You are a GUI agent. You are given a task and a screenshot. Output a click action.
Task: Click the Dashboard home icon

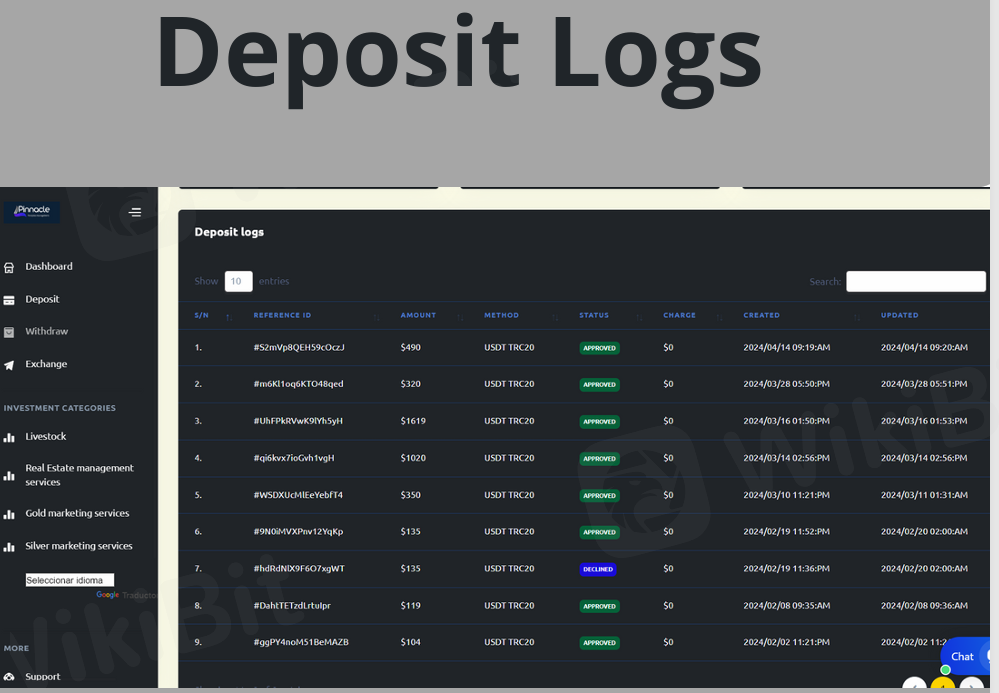pyautogui.click(x=9, y=267)
